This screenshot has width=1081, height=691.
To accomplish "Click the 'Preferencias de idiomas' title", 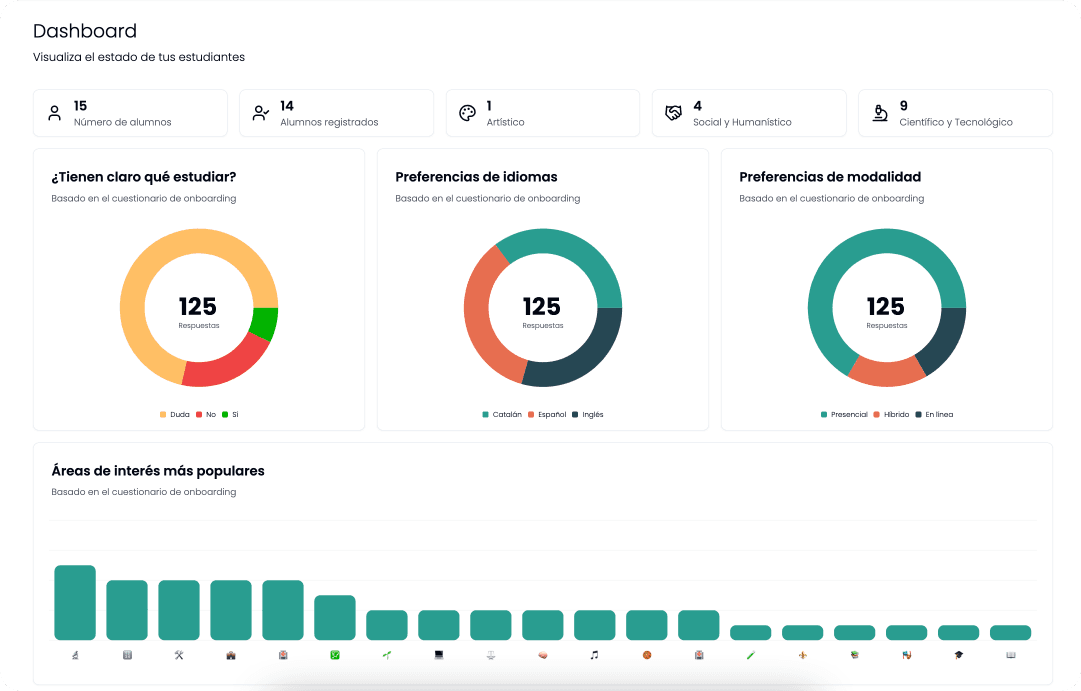I will point(476,177).
